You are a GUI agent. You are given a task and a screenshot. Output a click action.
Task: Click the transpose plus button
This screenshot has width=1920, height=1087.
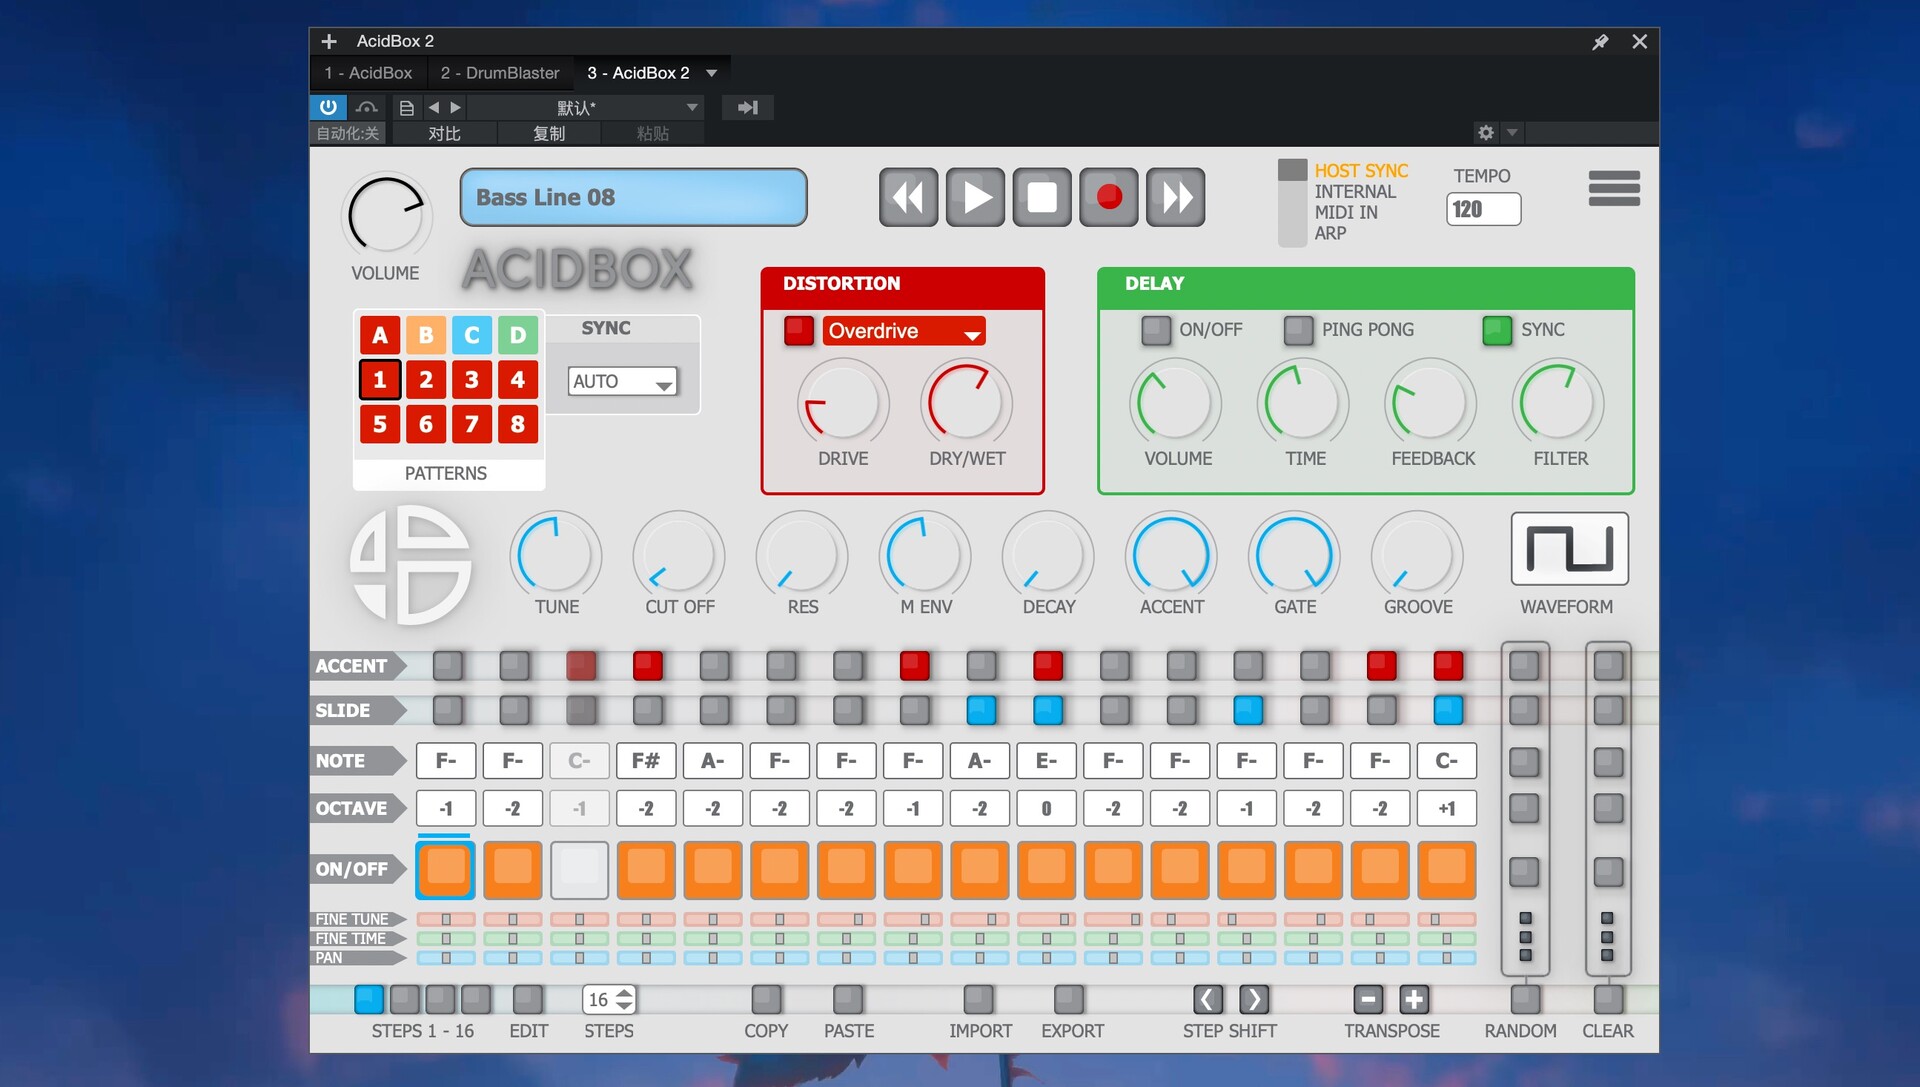click(x=1413, y=999)
